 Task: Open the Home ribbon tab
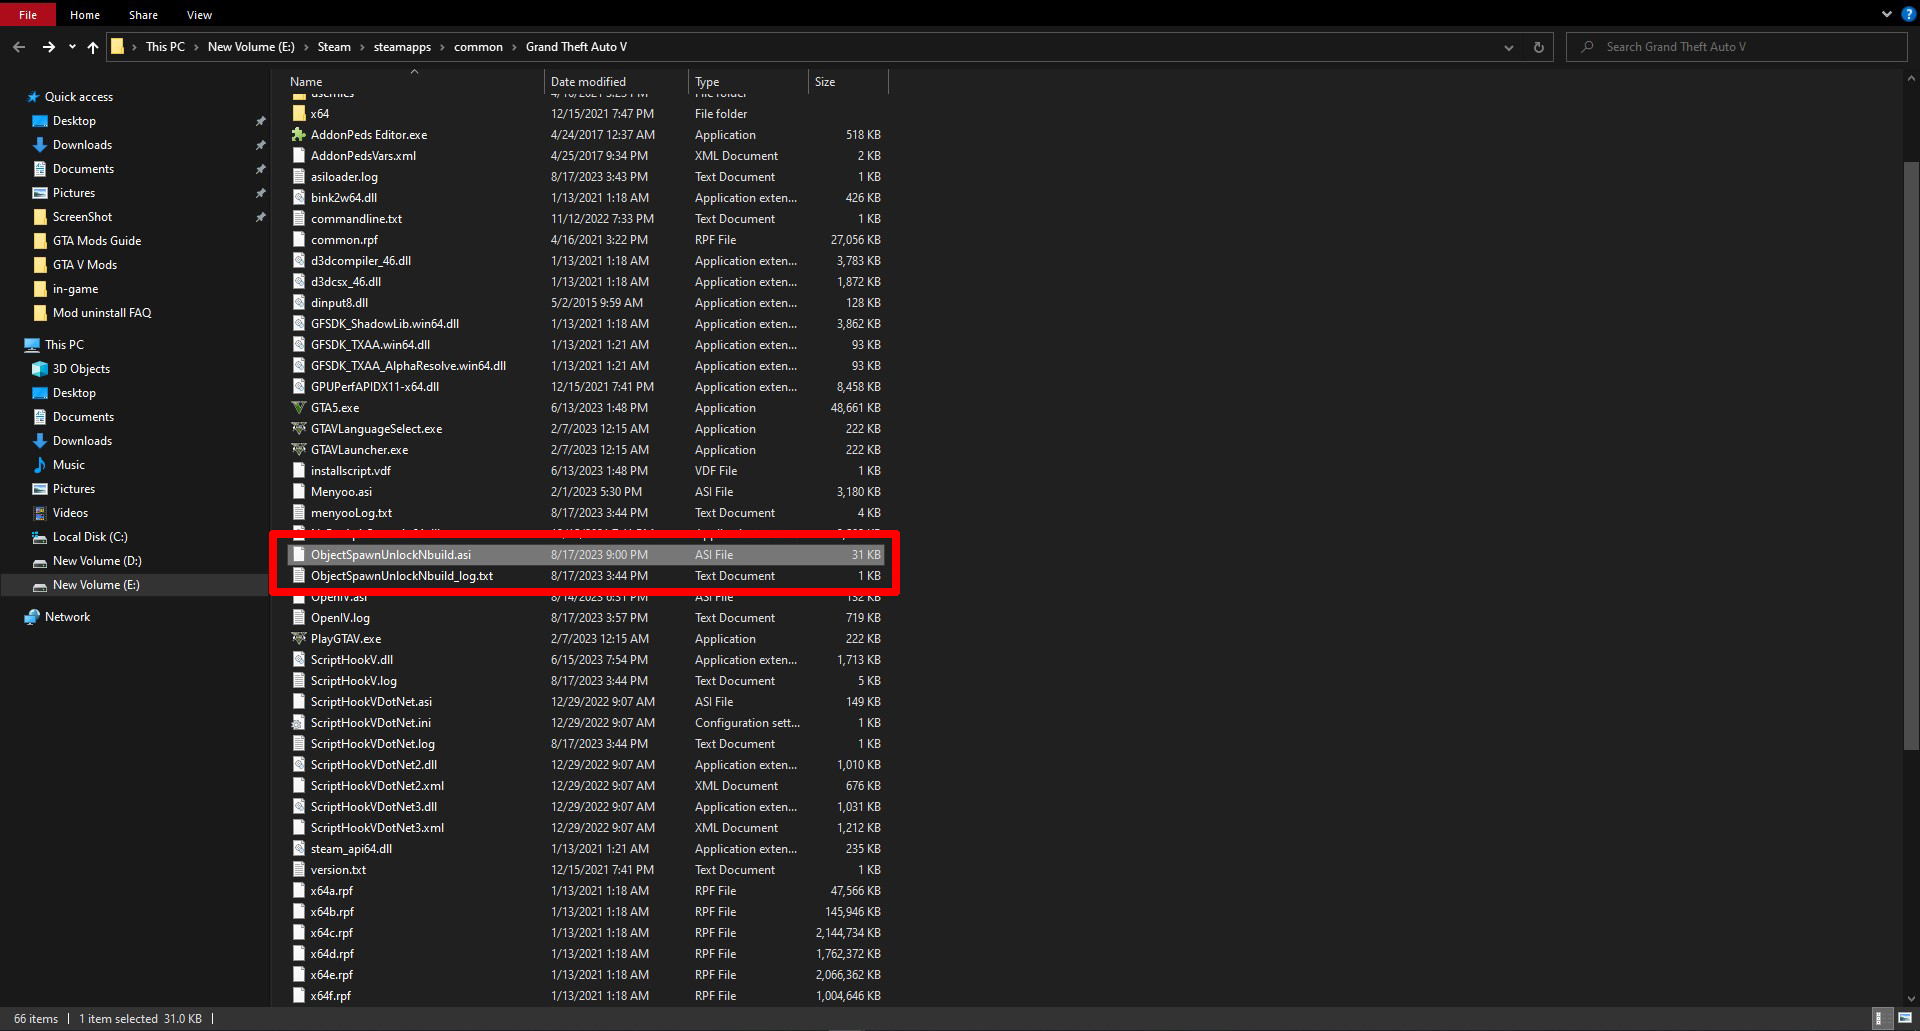pos(84,14)
